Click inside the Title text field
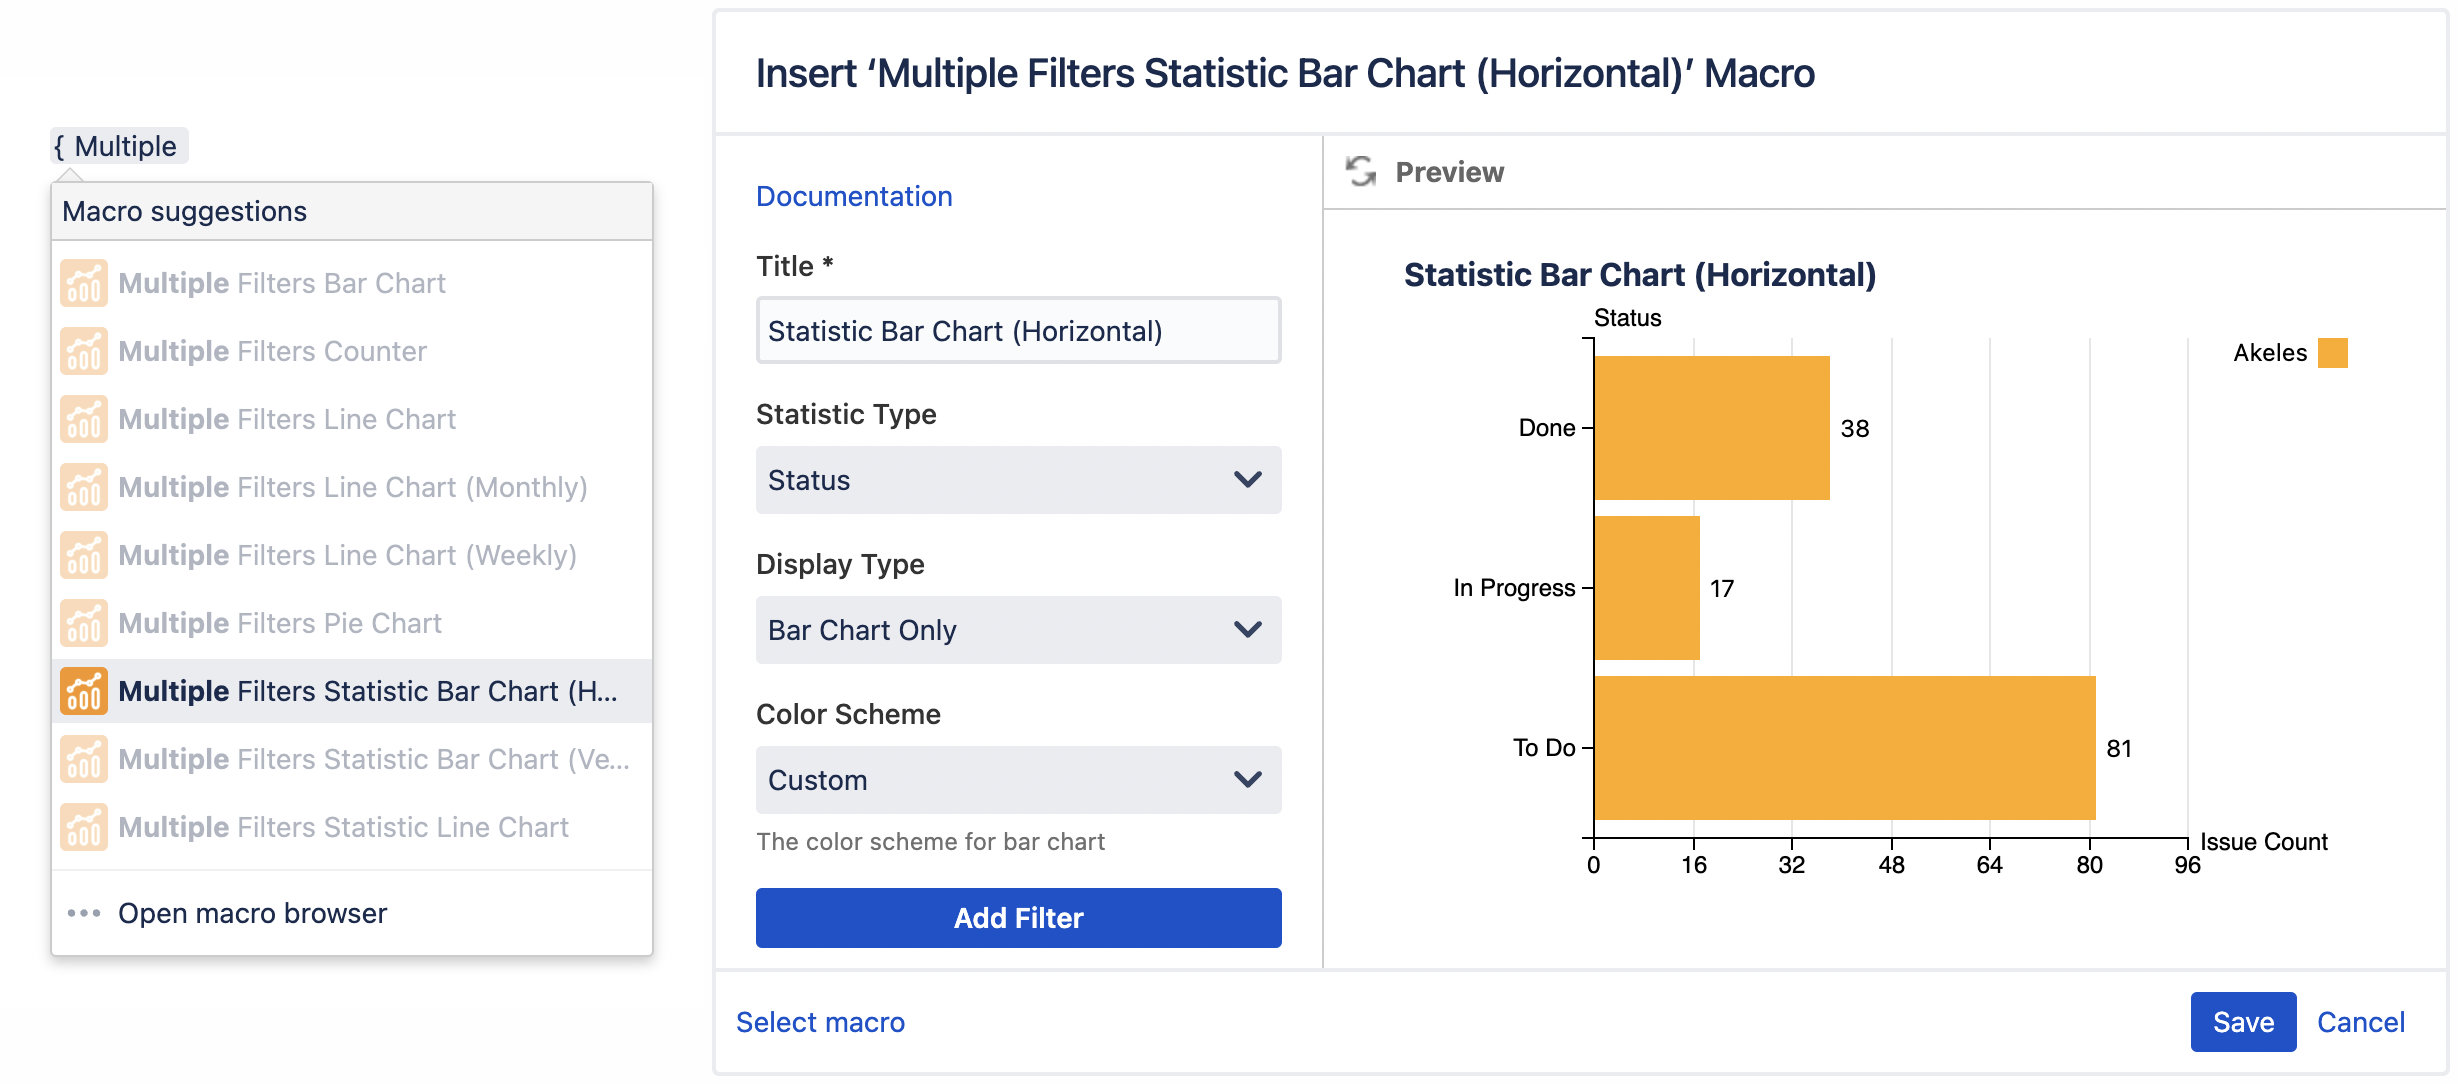Screen dimensions: 2458x1084 click(x=1017, y=330)
